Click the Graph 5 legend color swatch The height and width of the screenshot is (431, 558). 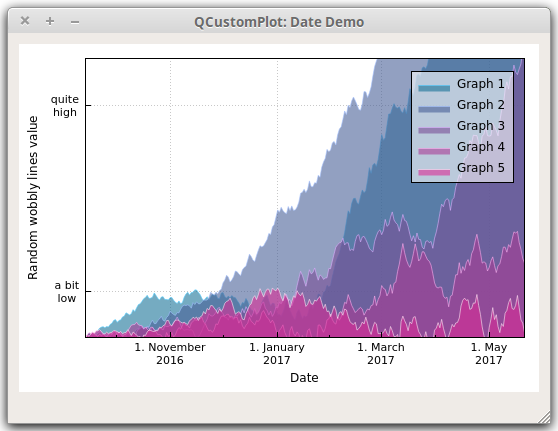tap(434, 172)
